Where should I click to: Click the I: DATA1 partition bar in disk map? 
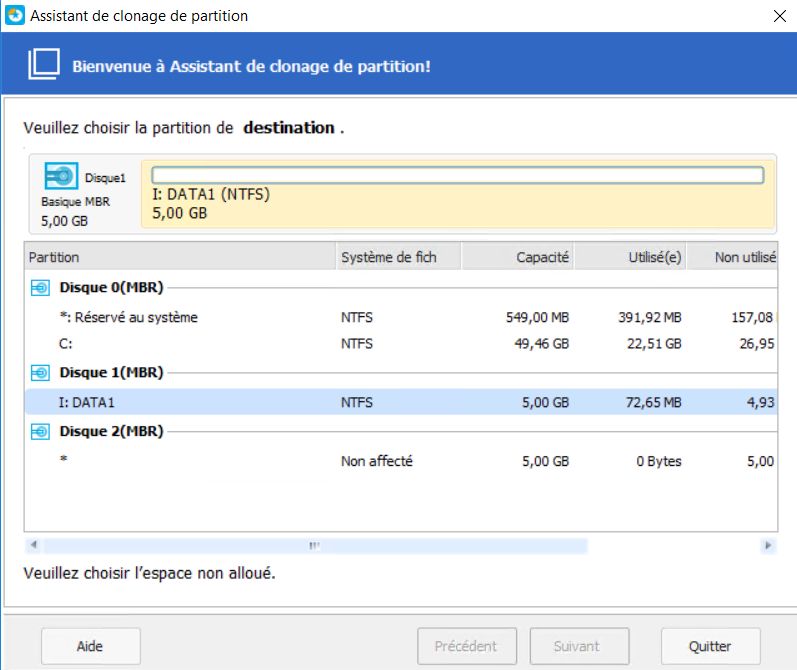click(x=457, y=193)
